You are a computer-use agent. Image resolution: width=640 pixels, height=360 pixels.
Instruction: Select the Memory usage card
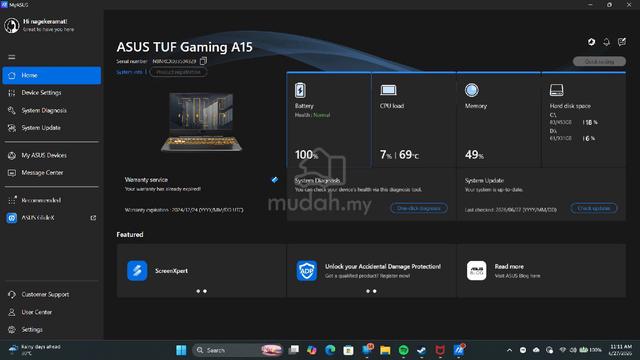coord(499,120)
